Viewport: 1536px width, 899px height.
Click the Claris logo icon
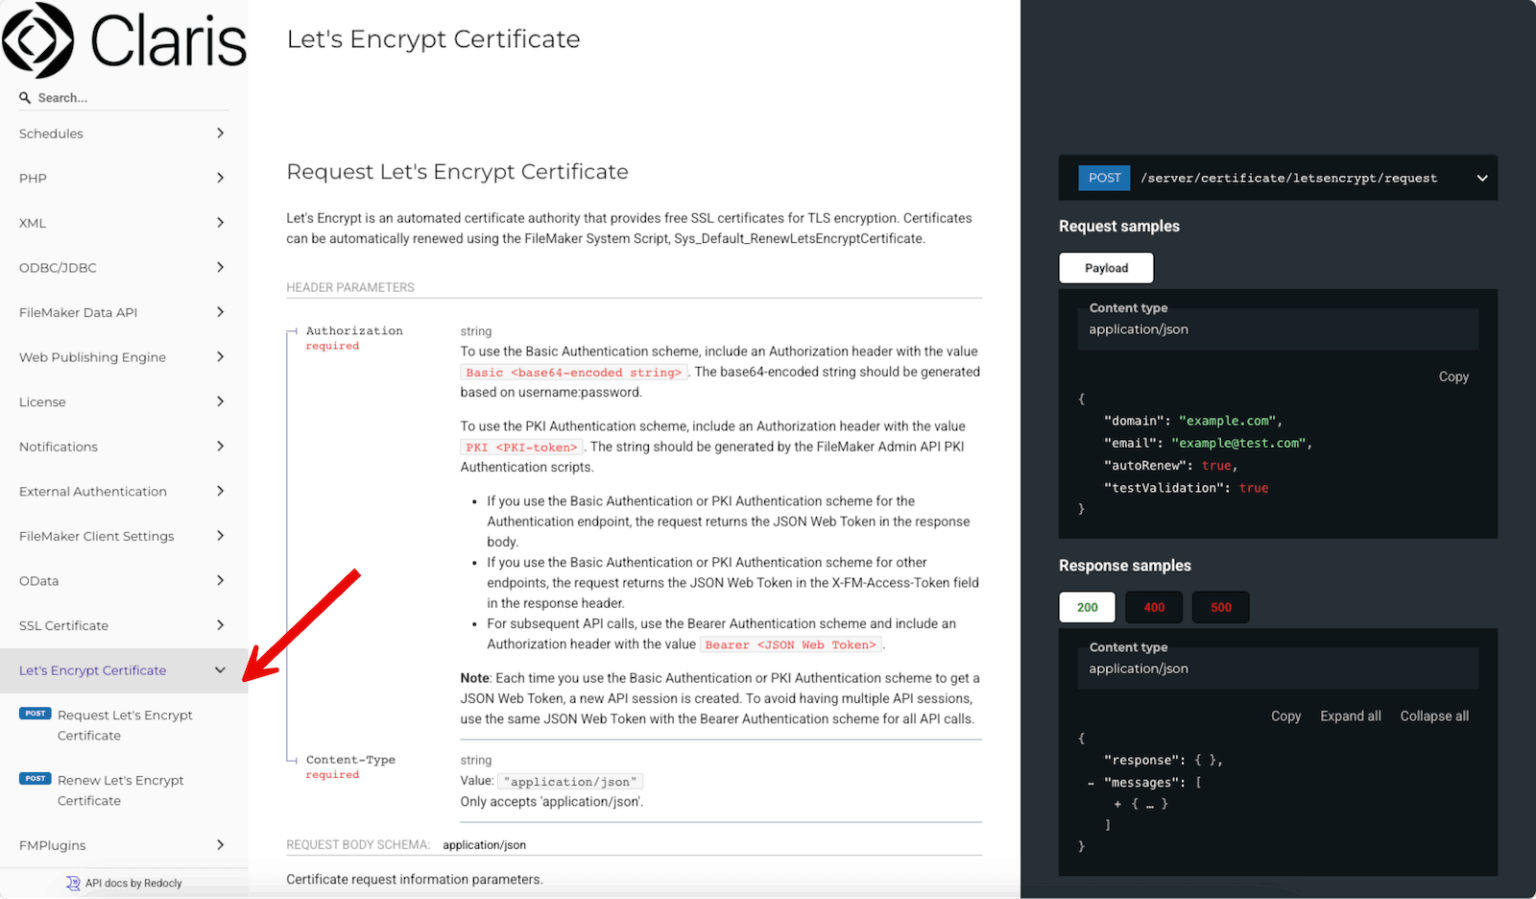point(38,41)
